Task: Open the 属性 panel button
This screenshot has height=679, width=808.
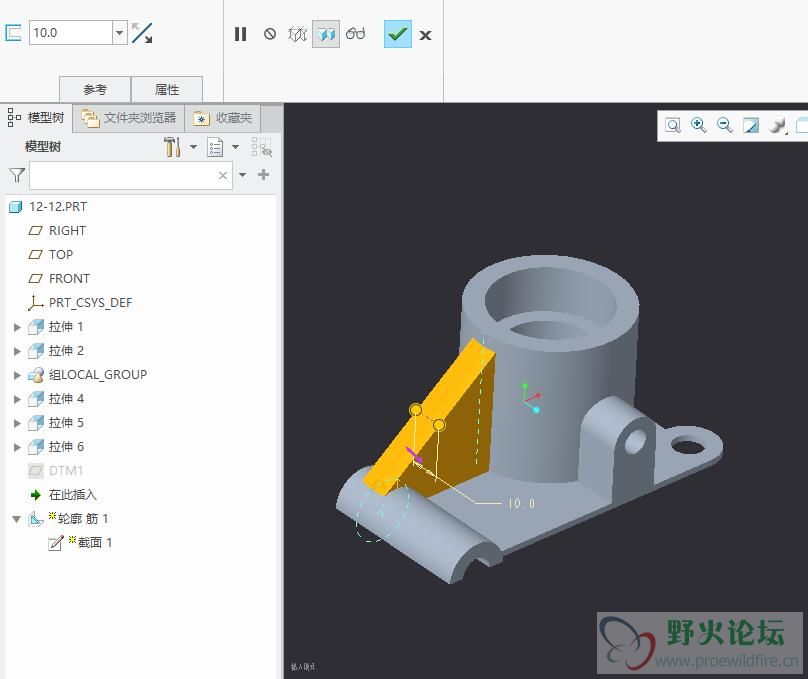Action: pos(167,90)
